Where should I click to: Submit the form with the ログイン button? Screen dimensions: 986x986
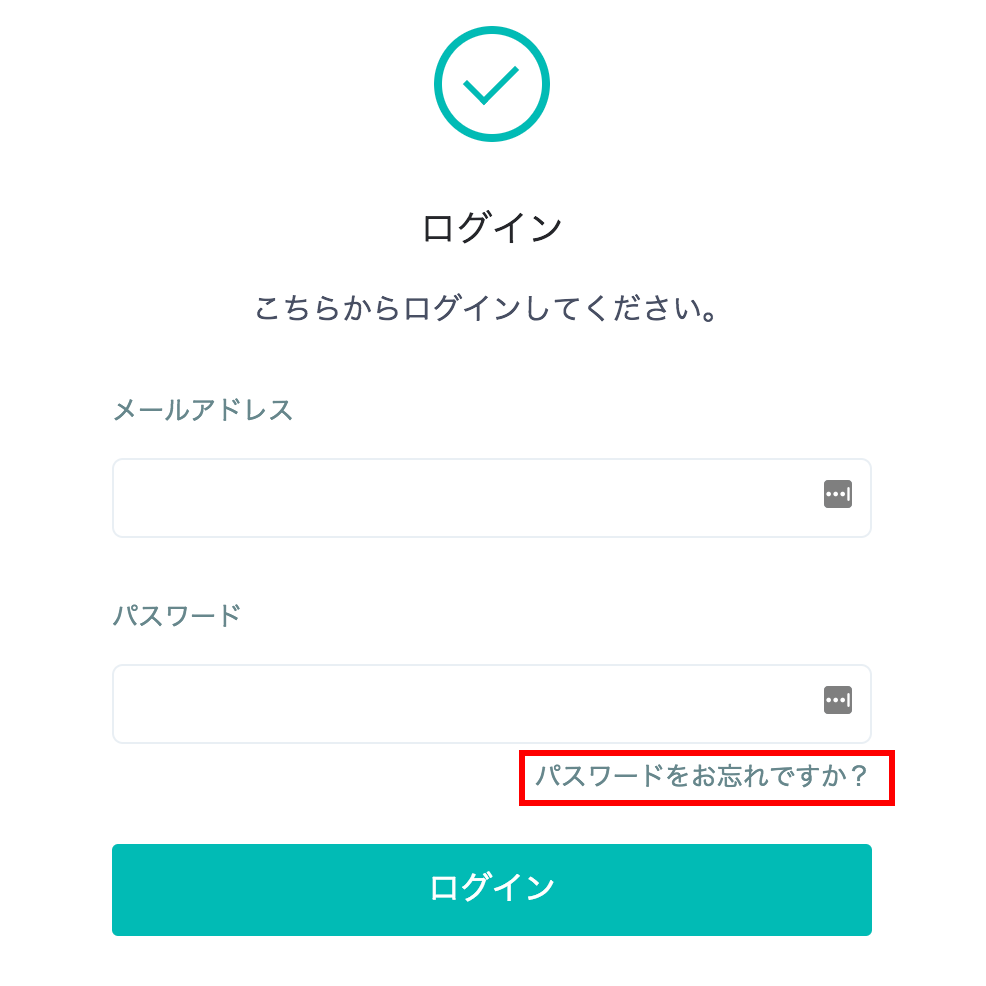[491, 889]
